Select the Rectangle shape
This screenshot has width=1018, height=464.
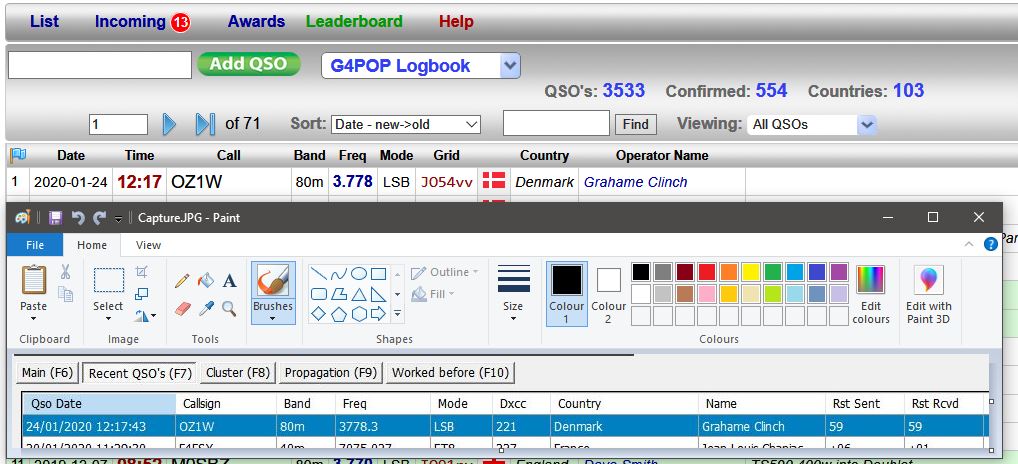378,274
